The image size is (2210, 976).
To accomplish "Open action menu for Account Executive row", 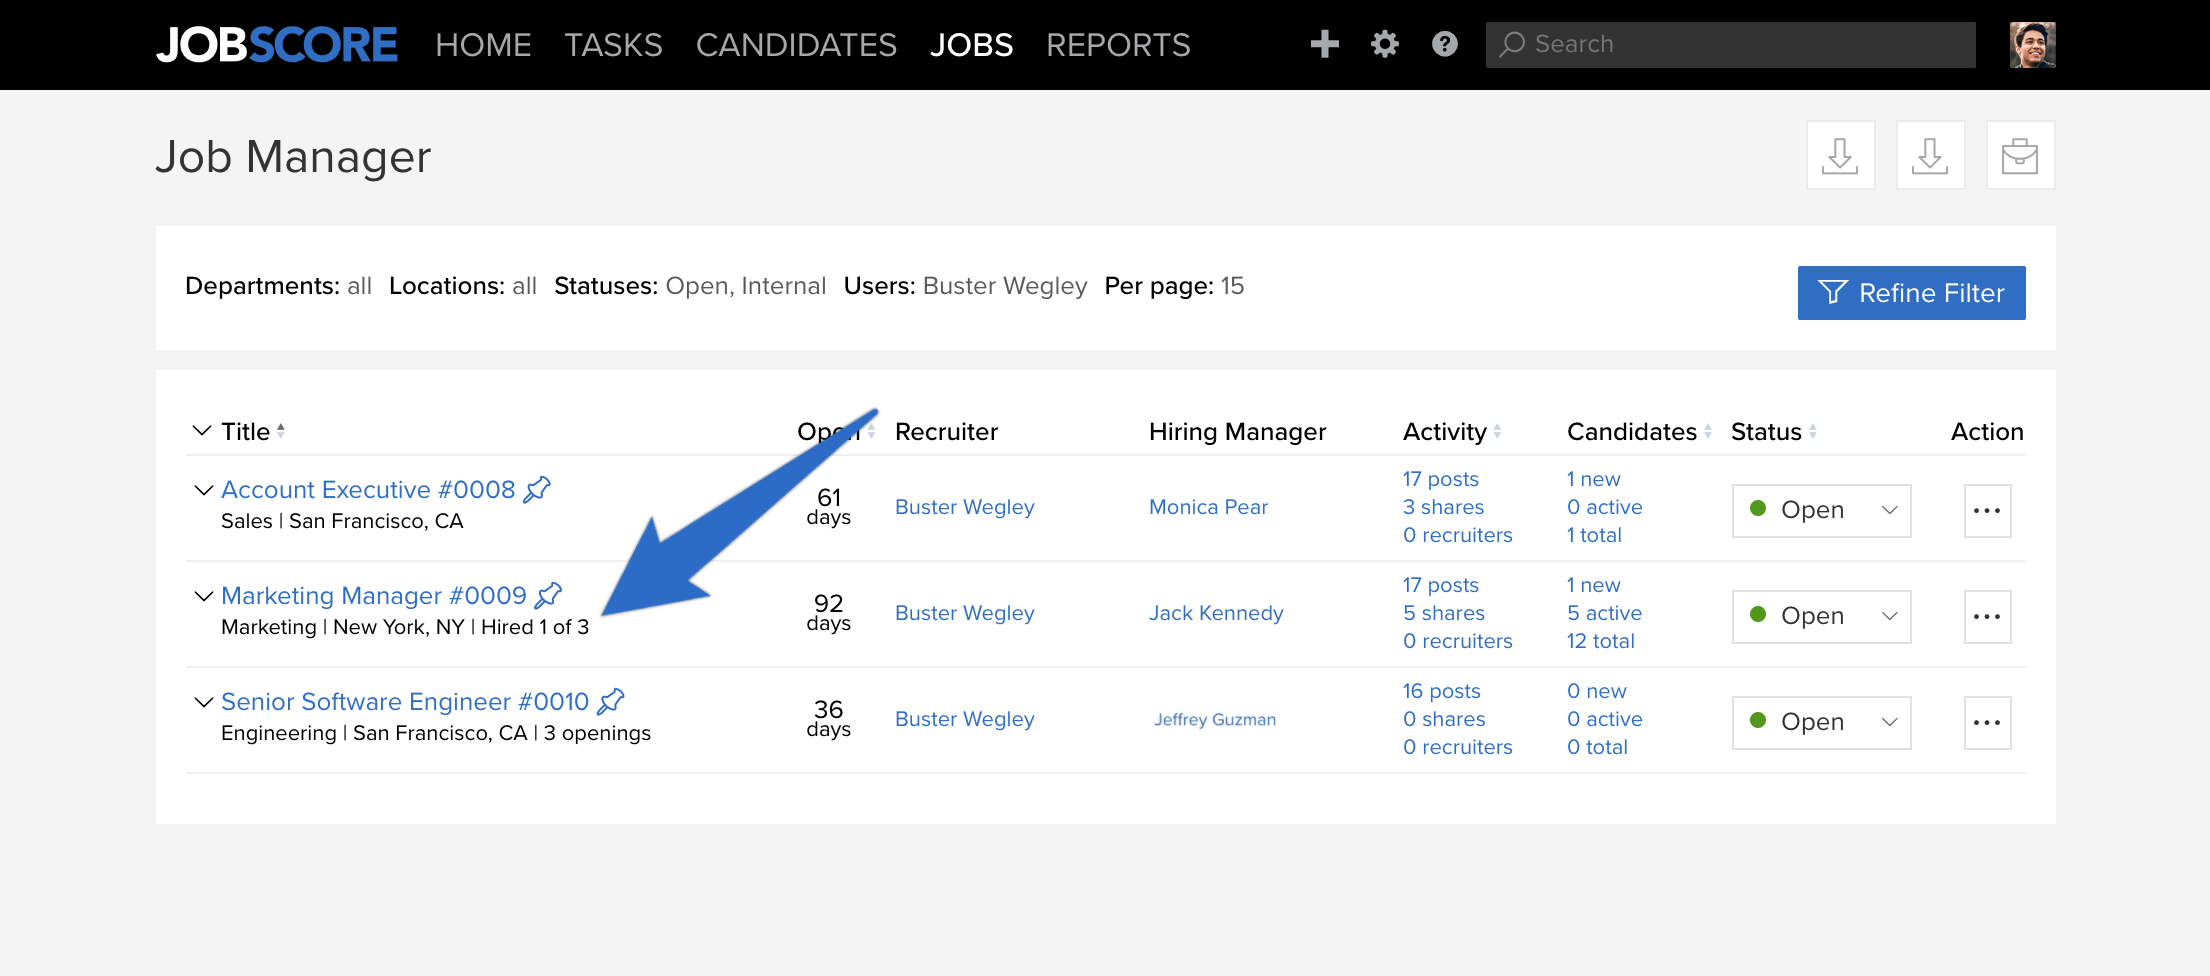I will coord(1987,511).
